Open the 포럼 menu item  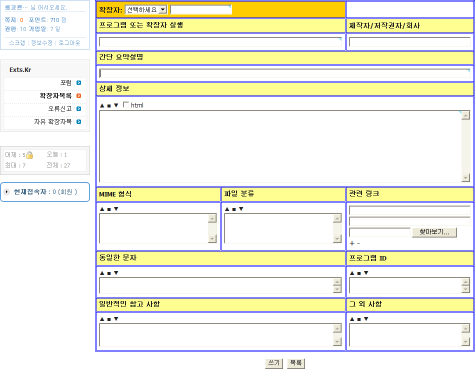tap(66, 83)
